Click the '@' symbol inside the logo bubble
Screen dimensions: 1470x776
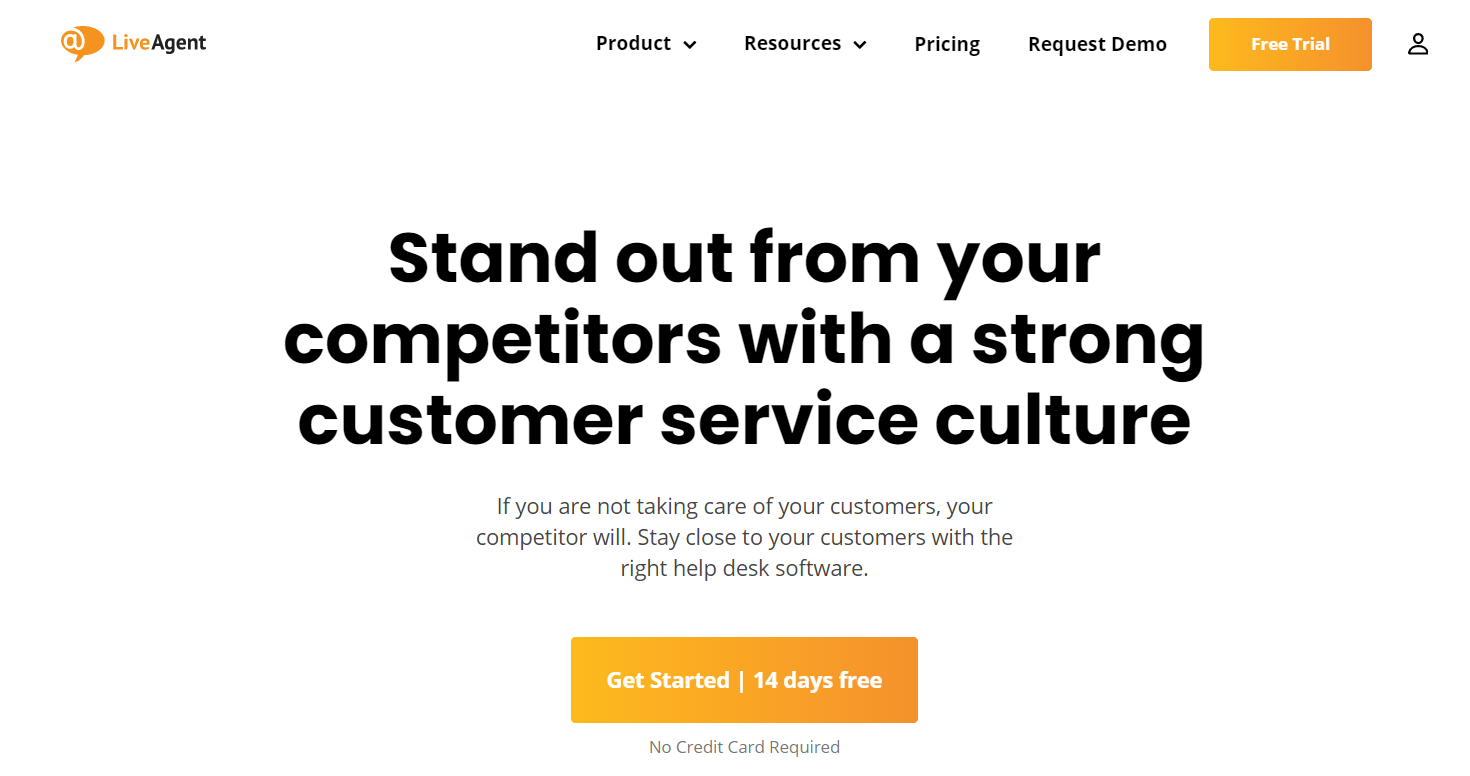tap(73, 41)
